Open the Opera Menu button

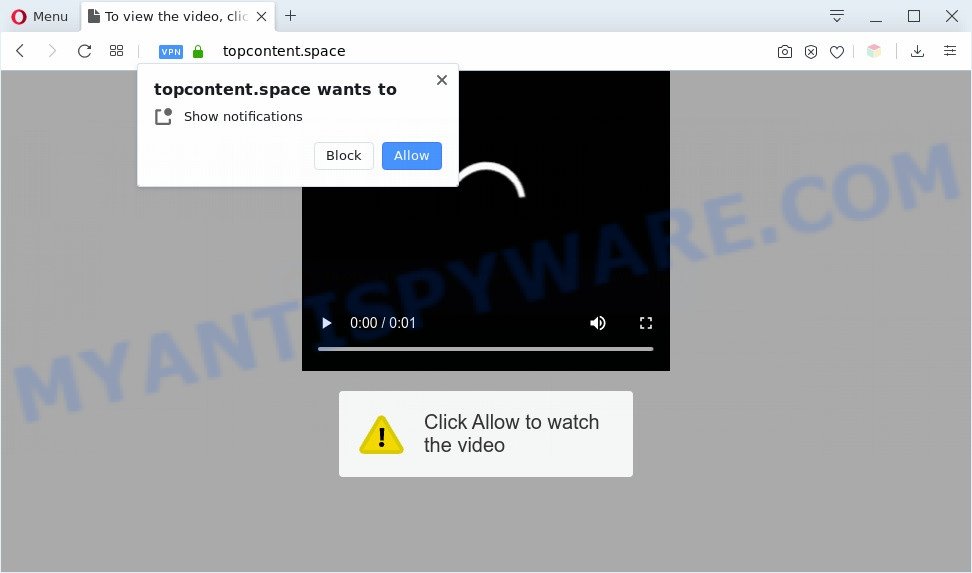39,16
